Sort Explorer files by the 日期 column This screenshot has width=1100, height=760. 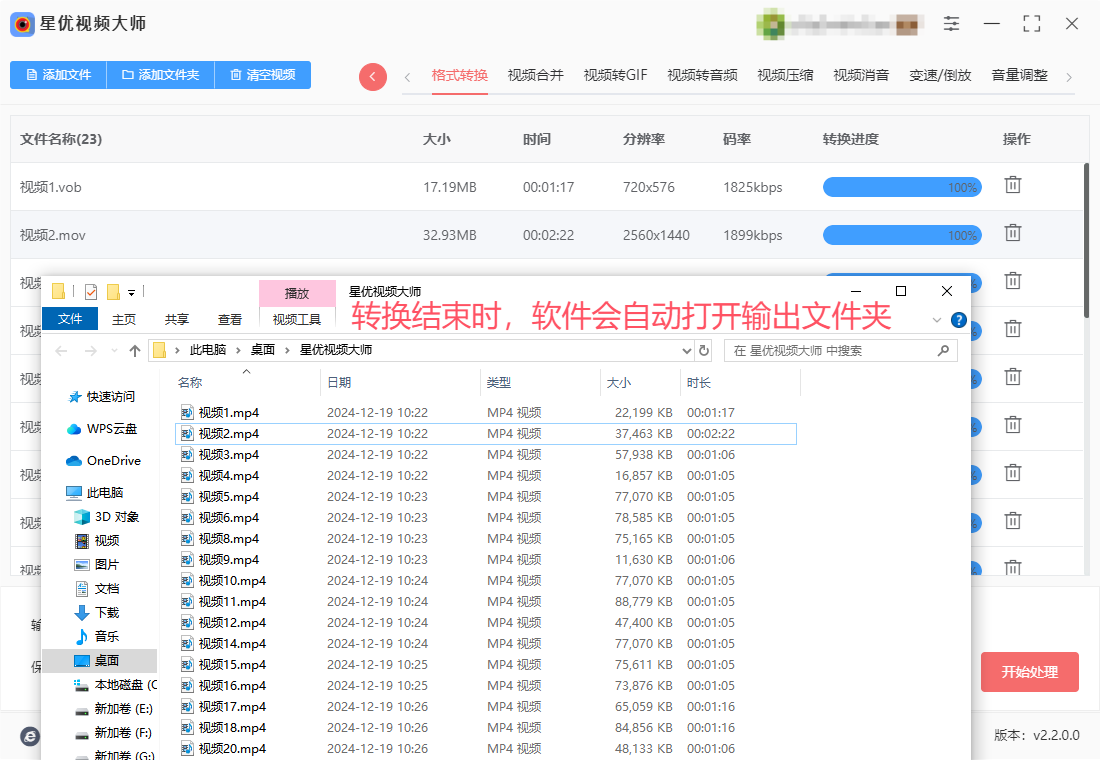(400, 382)
